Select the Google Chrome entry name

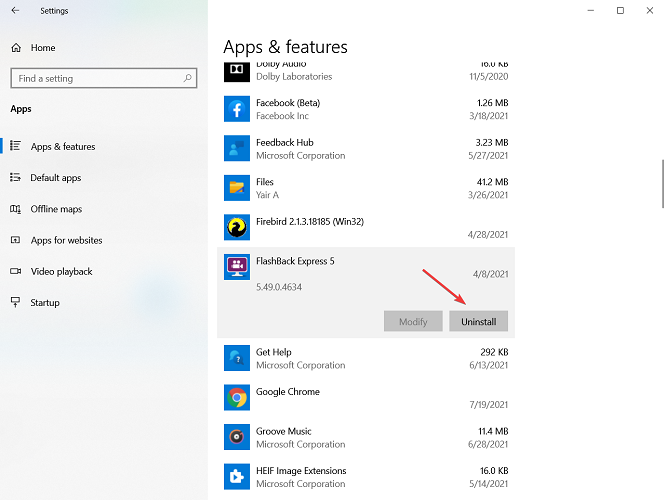(288, 392)
